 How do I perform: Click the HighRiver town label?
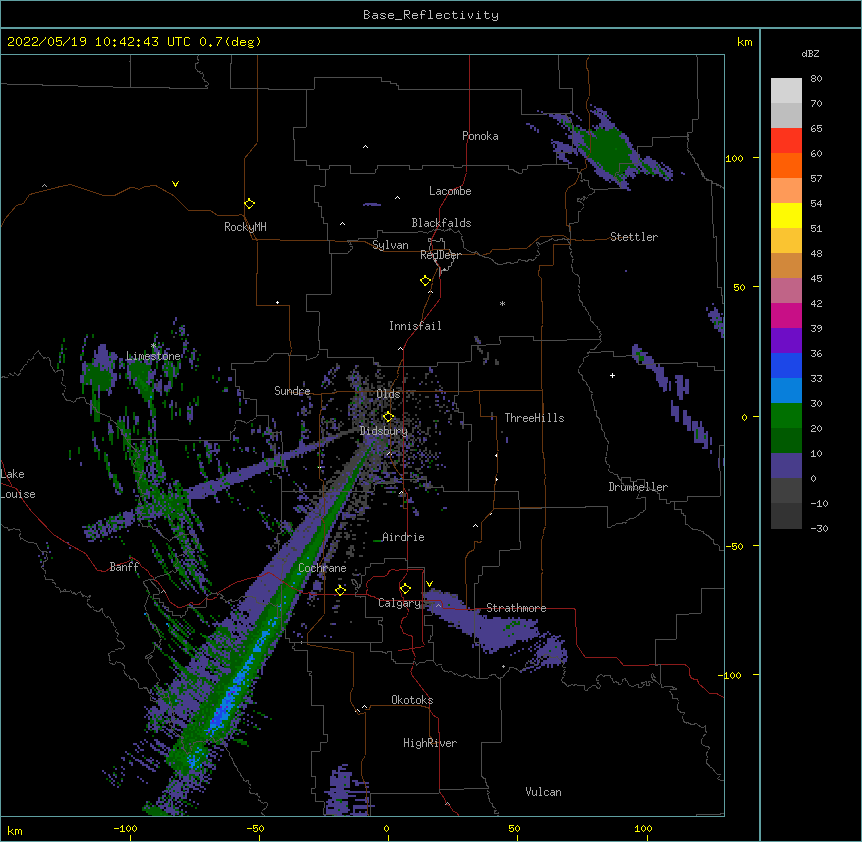click(430, 743)
